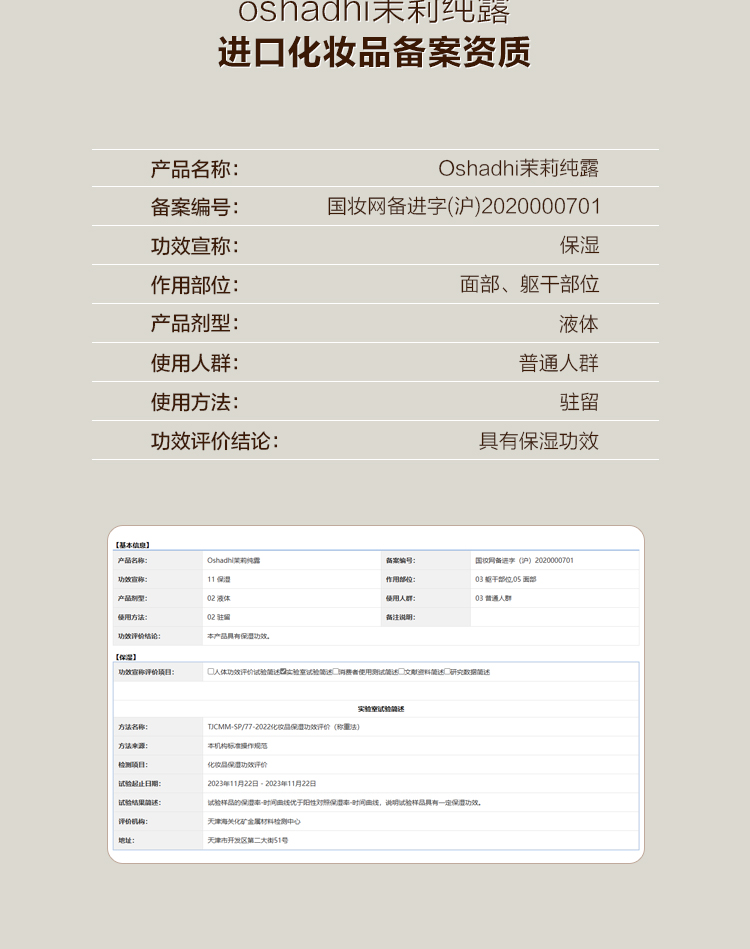This screenshot has width=750, height=949.
Task: Click the 备注说明 label
Action: [x=400, y=617]
